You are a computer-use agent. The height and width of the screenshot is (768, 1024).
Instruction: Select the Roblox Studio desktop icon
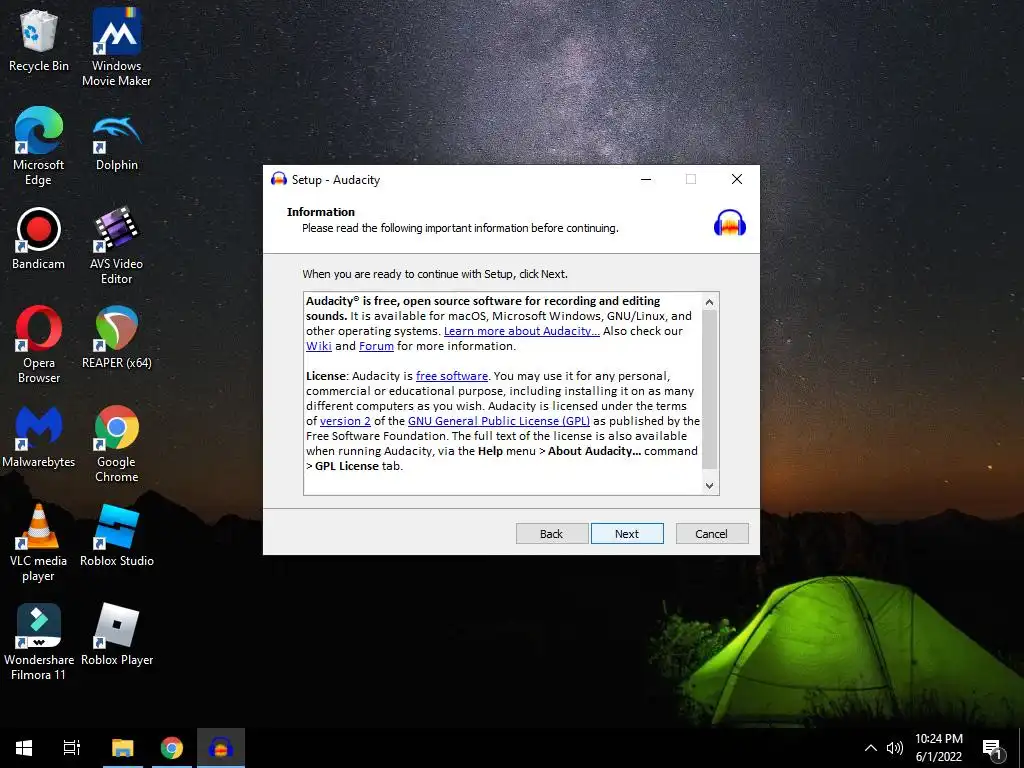point(117,536)
